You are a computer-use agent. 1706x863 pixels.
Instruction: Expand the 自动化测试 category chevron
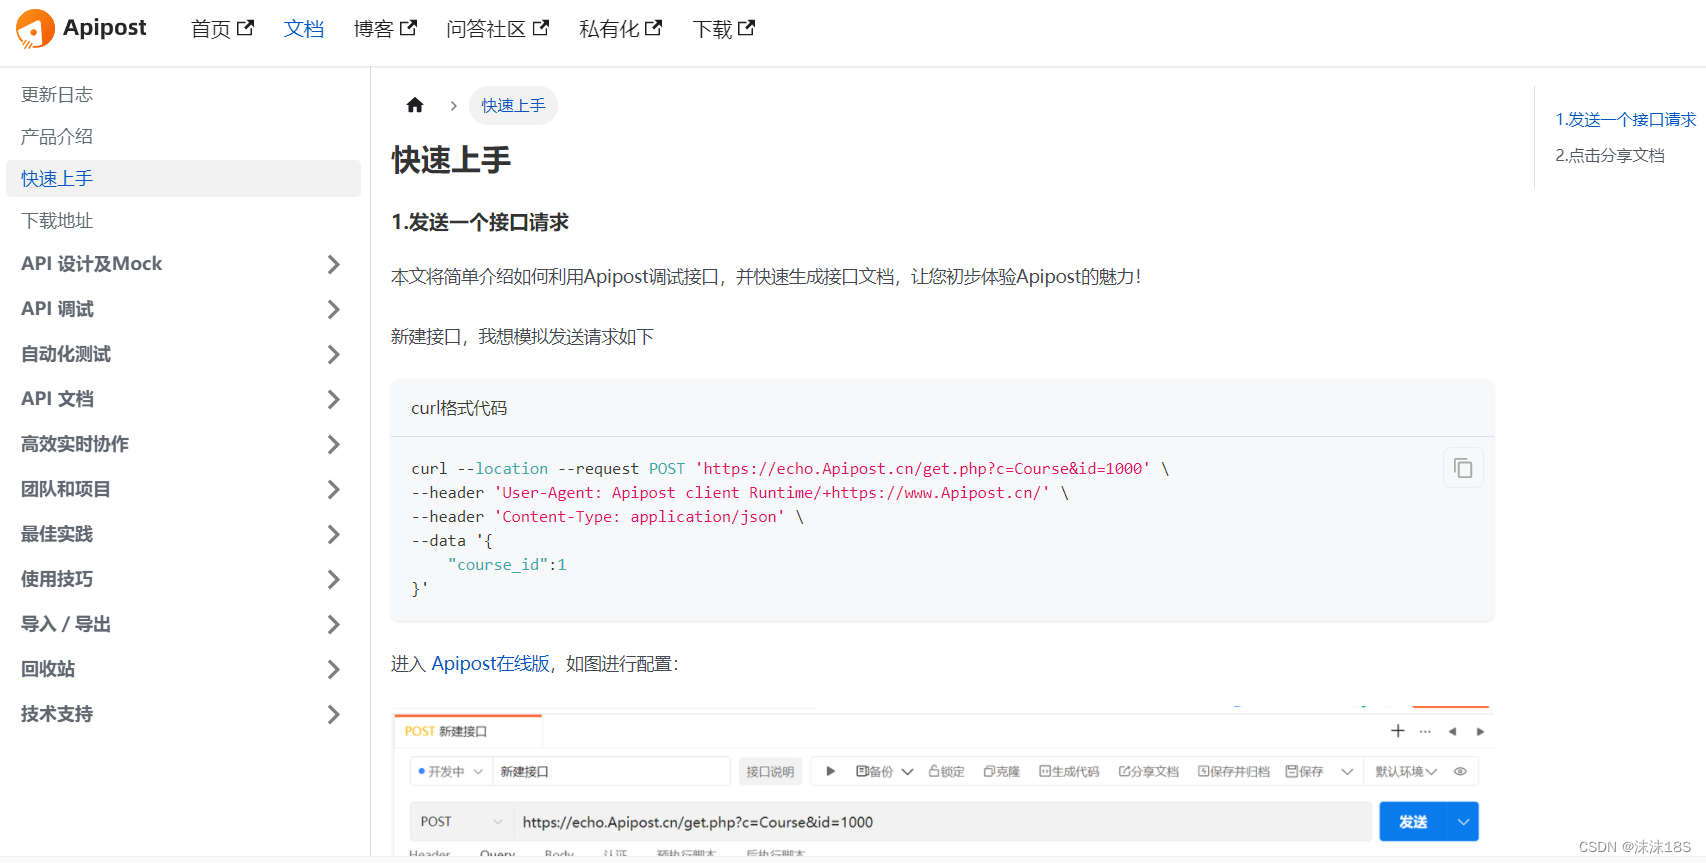[x=334, y=354]
